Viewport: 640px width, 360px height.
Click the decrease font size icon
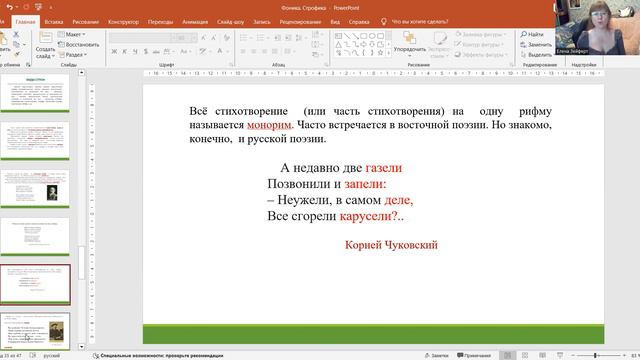[213, 38]
